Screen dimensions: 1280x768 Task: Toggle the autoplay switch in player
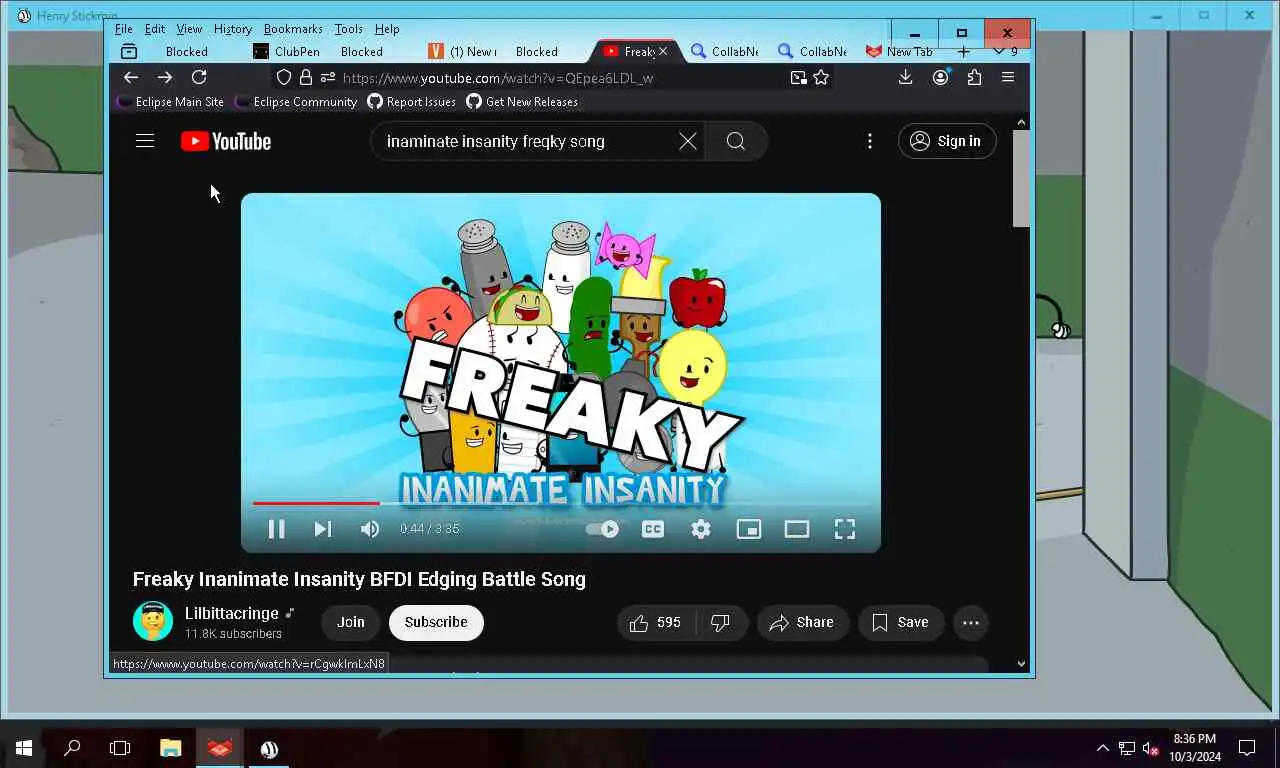click(603, 529)
